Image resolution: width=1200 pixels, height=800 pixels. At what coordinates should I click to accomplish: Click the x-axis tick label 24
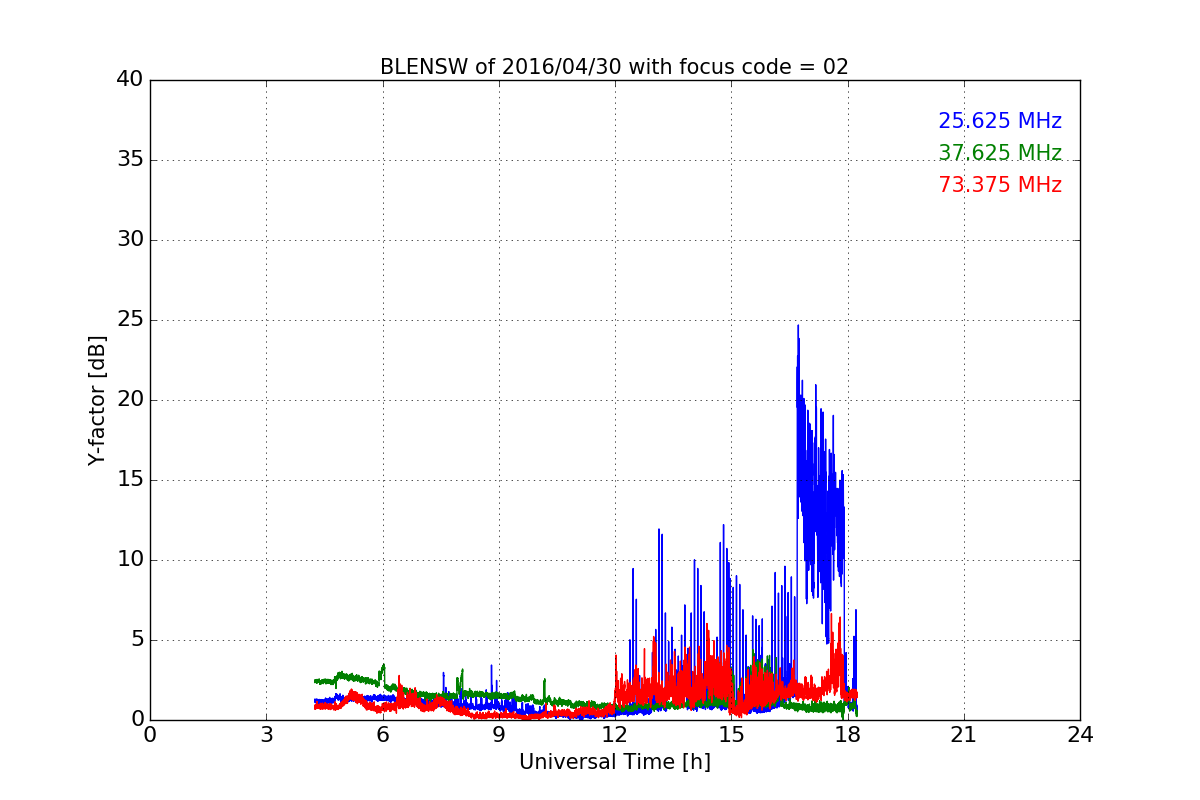point(1080,734)
